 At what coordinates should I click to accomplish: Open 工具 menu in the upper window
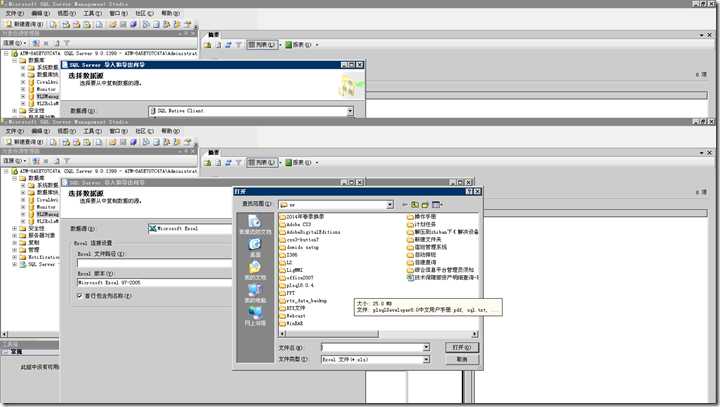click(93, 13)
